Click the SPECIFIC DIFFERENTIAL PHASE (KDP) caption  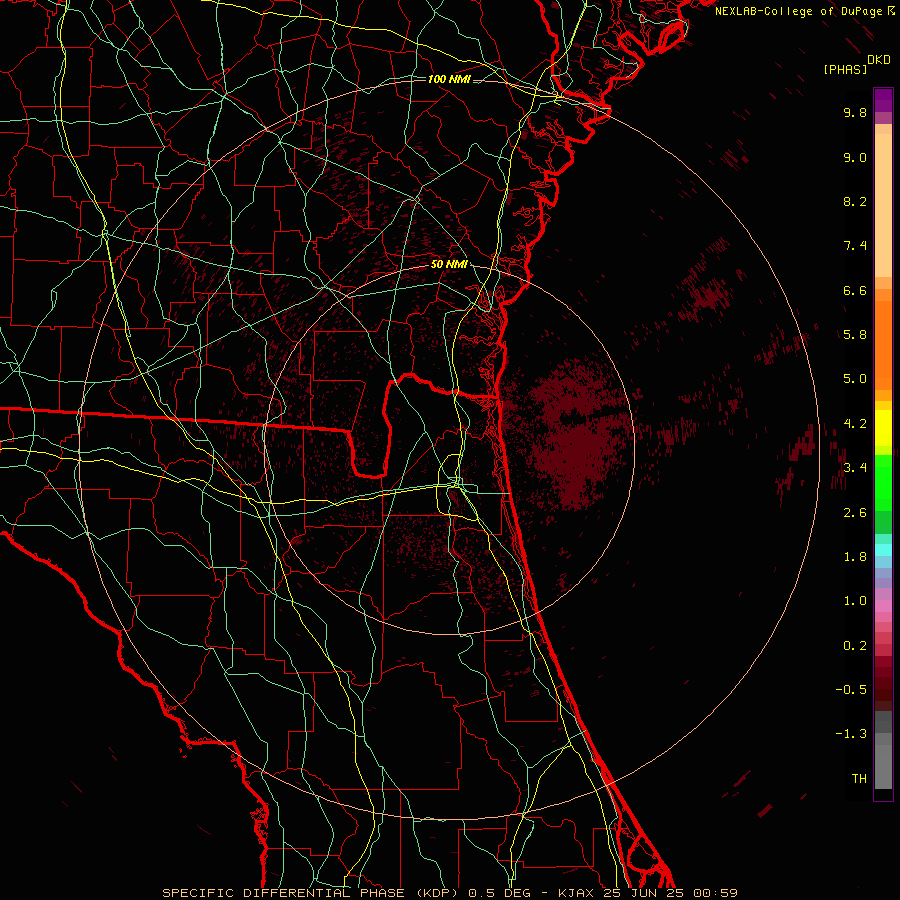pos(310,893)
